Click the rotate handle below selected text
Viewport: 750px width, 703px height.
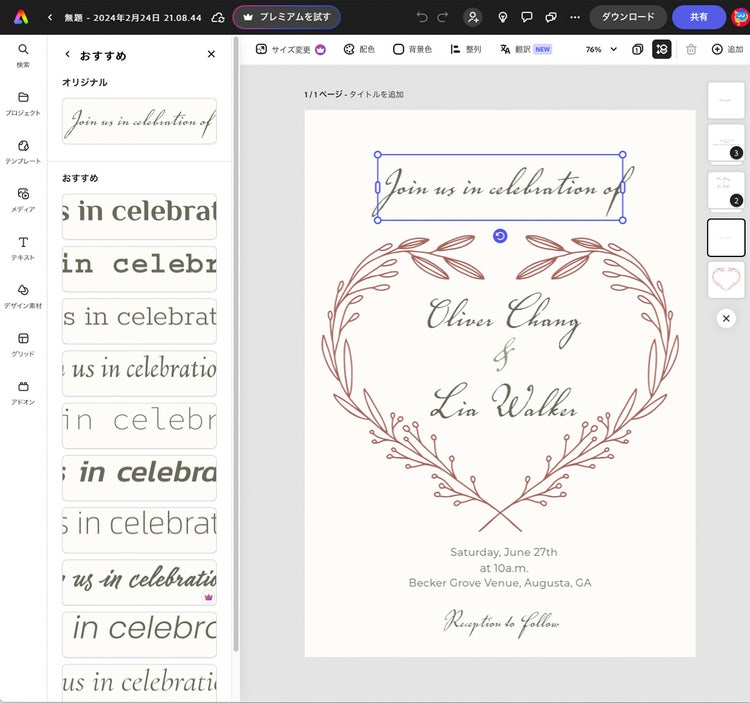point(500,236)
